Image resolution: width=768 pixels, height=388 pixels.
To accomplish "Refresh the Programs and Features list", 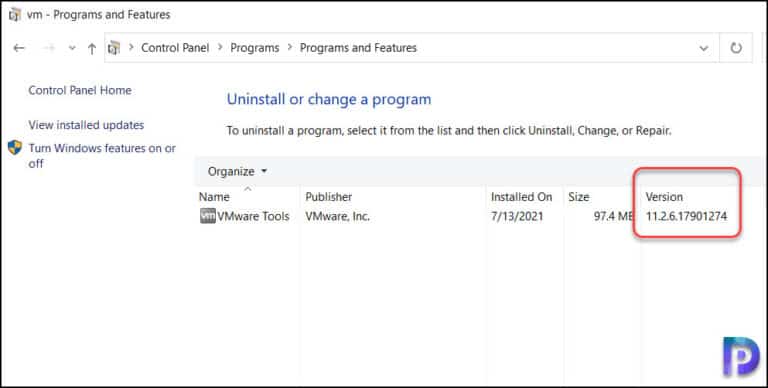I will [736, 48].
